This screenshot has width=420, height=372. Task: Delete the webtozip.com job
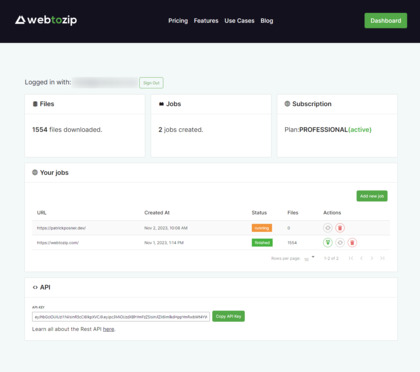[352, 243]
